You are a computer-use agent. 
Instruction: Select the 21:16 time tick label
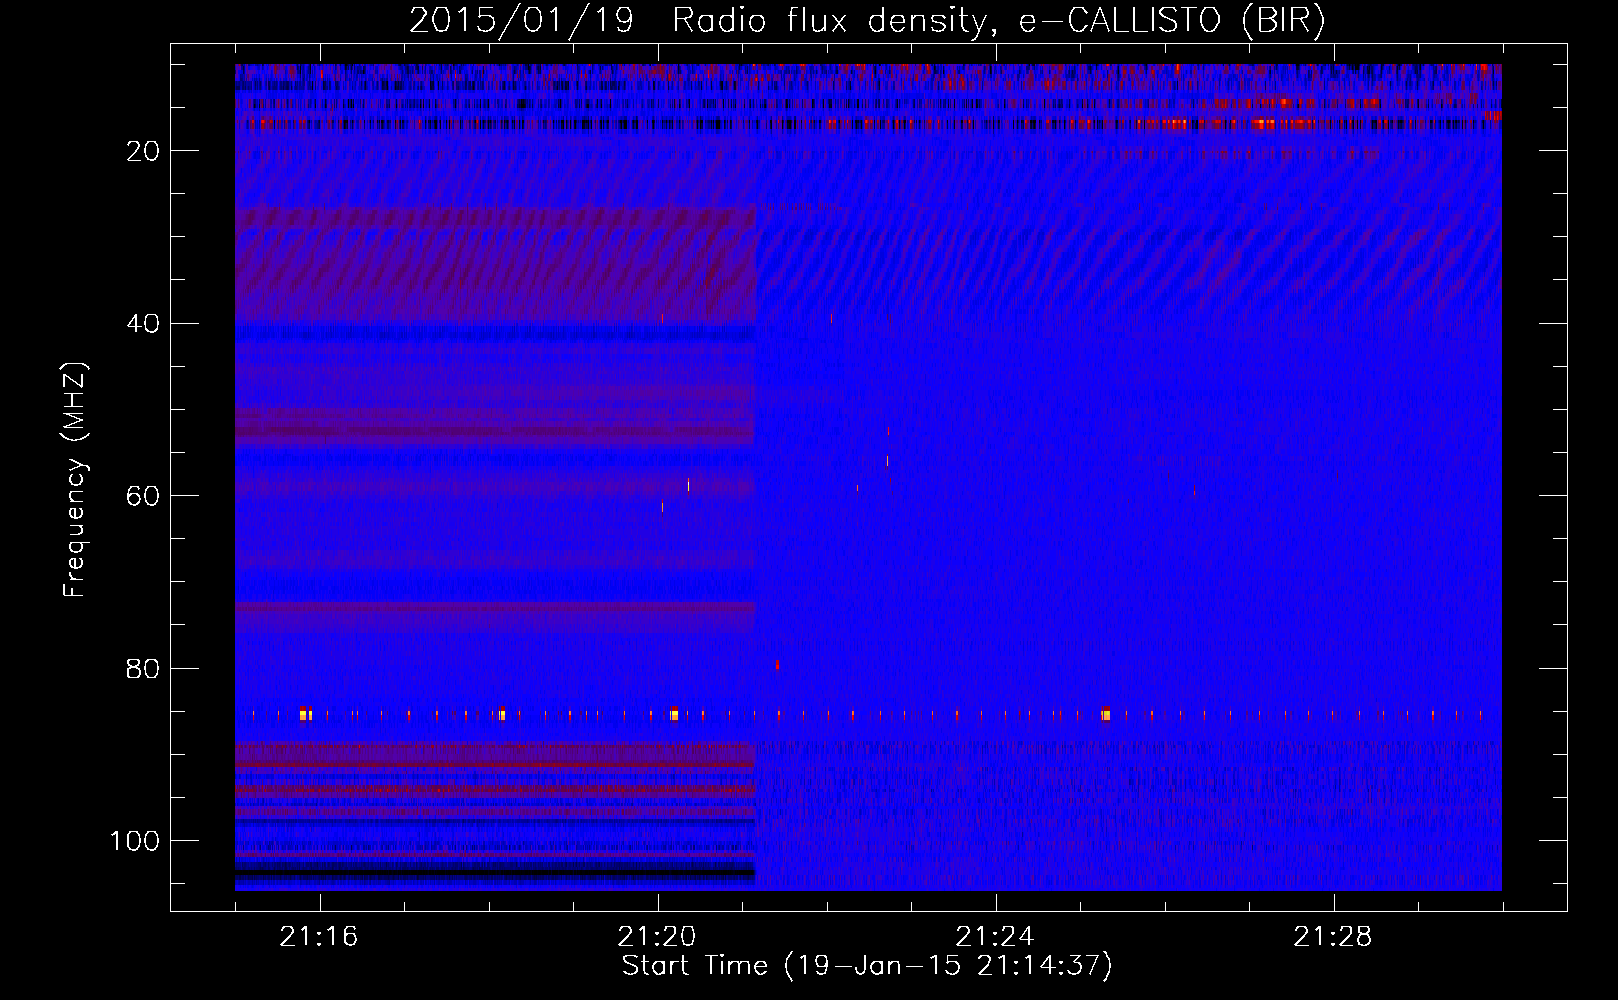(319, 937)
